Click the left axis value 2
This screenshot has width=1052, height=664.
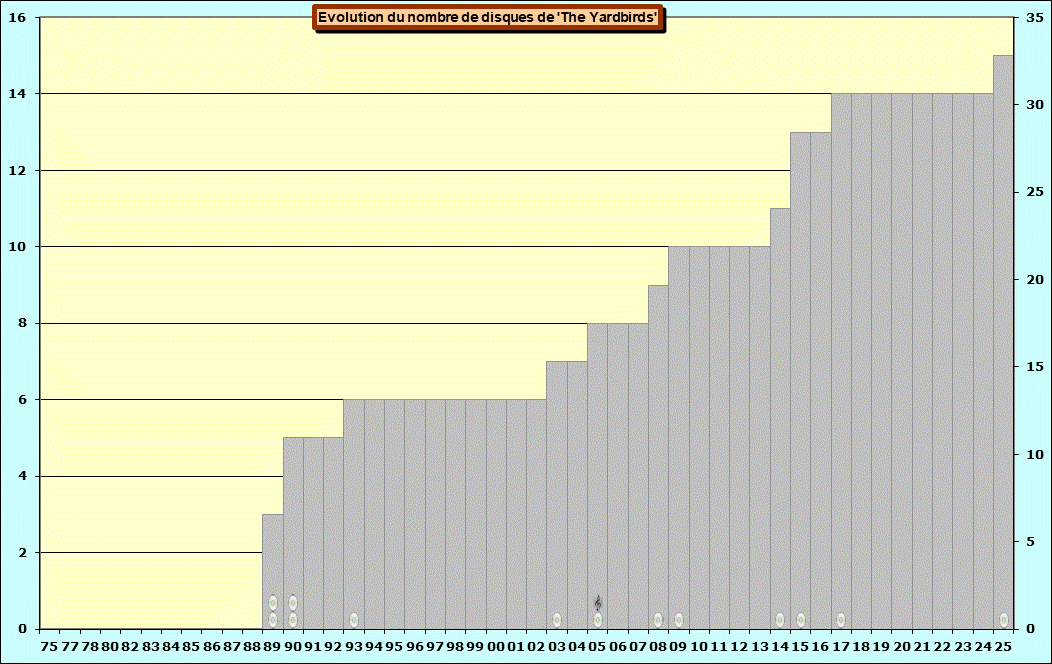pyautogui.click(x=23, y=553)
